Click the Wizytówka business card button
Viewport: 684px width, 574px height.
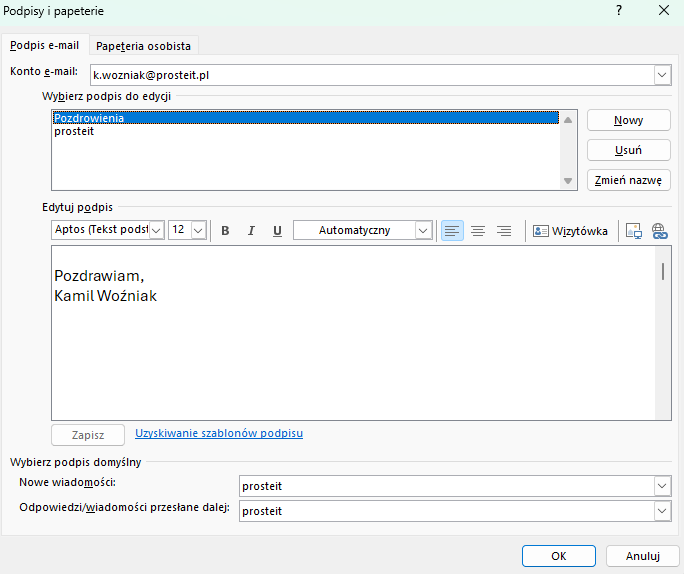(x=570, y=231)
